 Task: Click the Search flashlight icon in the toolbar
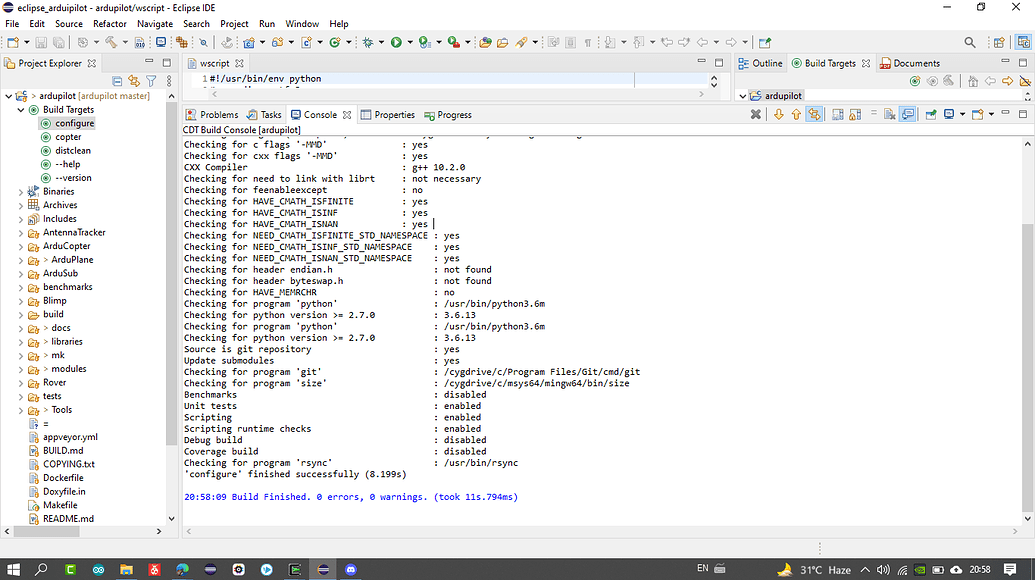pos(202,41)
